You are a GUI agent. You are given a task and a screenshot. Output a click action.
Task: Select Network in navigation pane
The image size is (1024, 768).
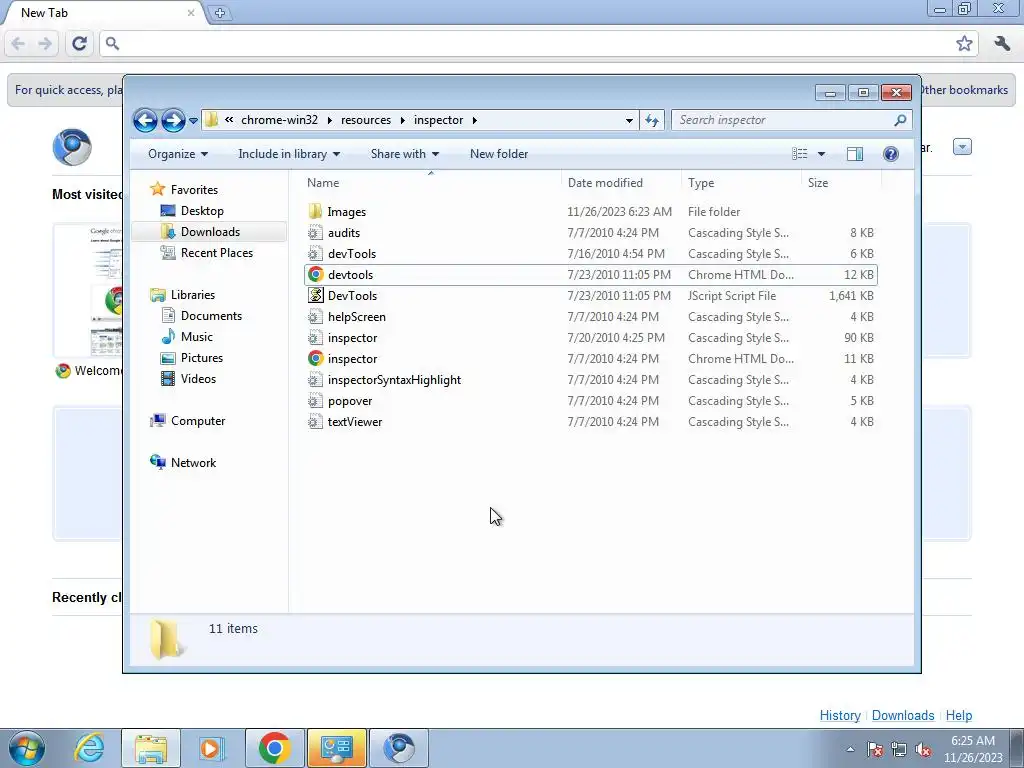(193, 462)
